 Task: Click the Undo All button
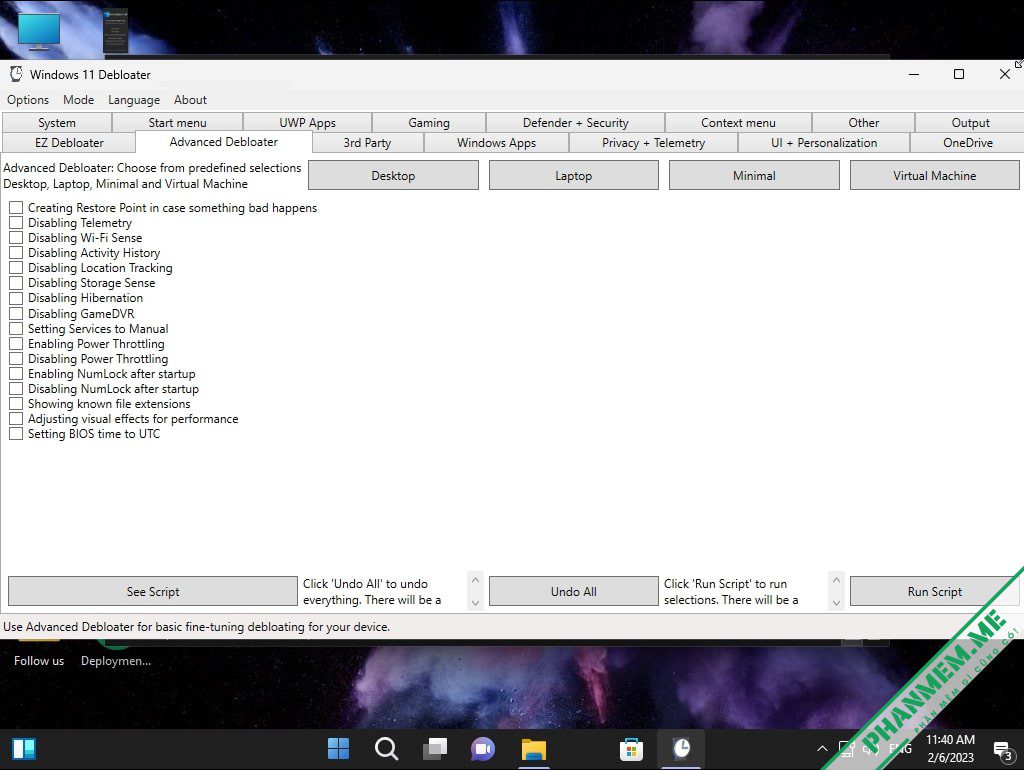coord(573,592)
